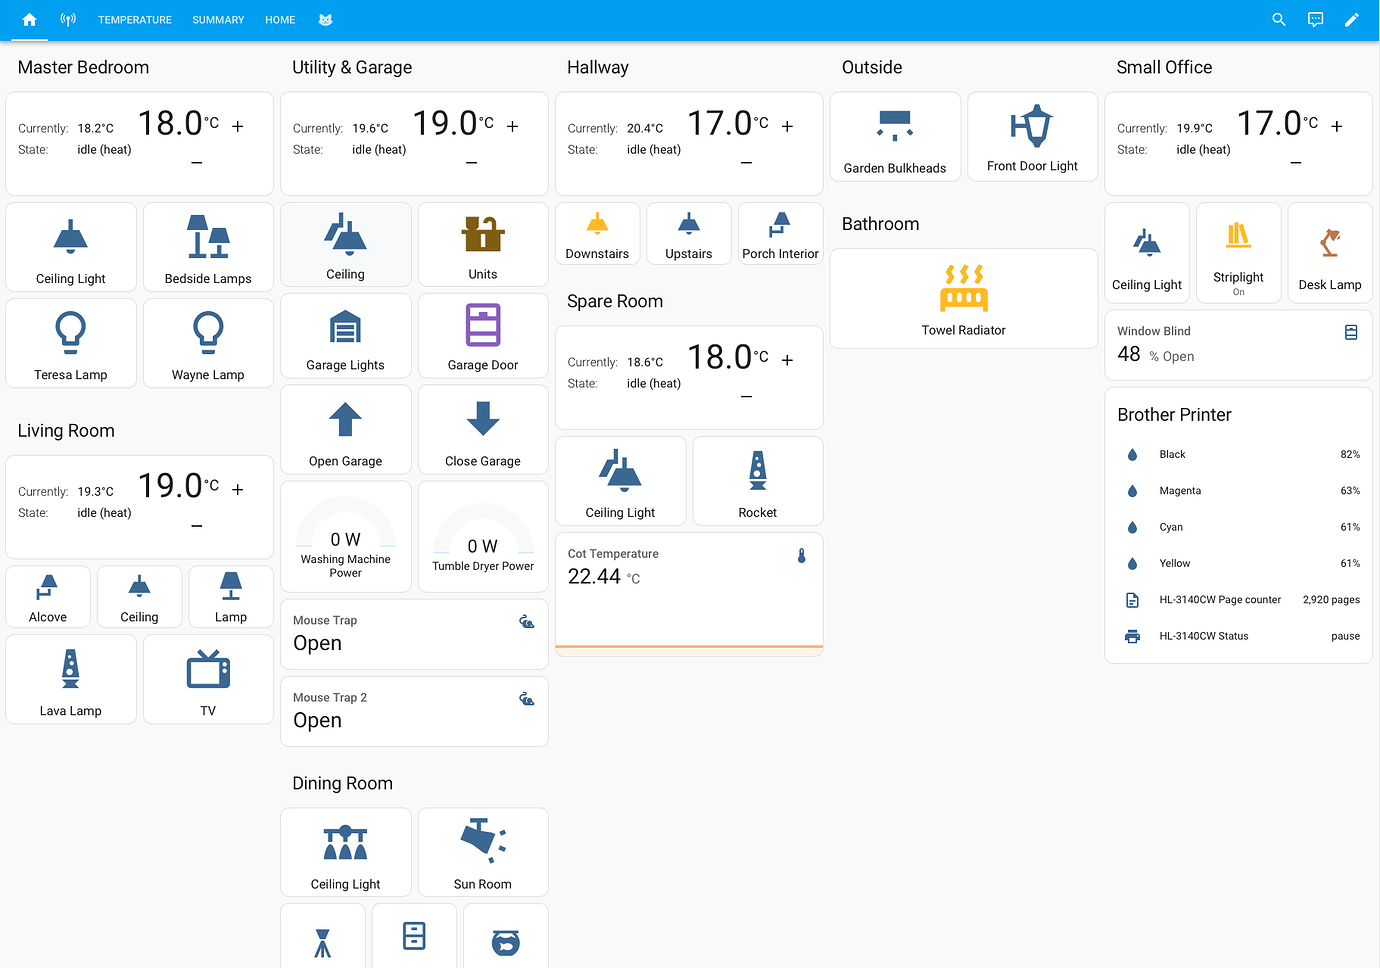Toggle the Living Room Lamp
The width and height of the screenshot is (1380, 968).
coord(231,597)
